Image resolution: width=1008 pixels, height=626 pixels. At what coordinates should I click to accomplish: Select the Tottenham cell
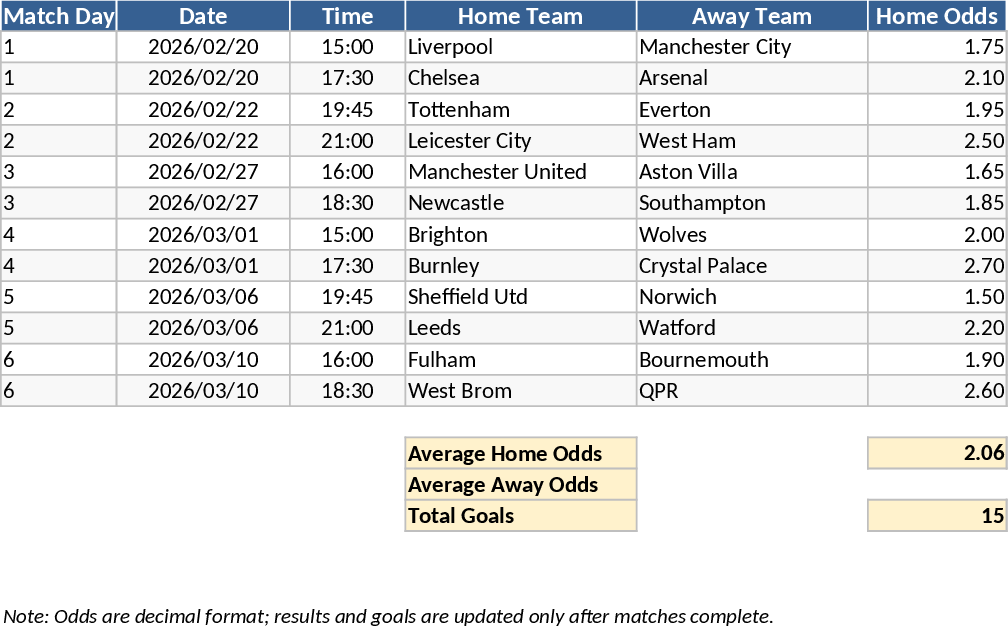tap(520, 110)
